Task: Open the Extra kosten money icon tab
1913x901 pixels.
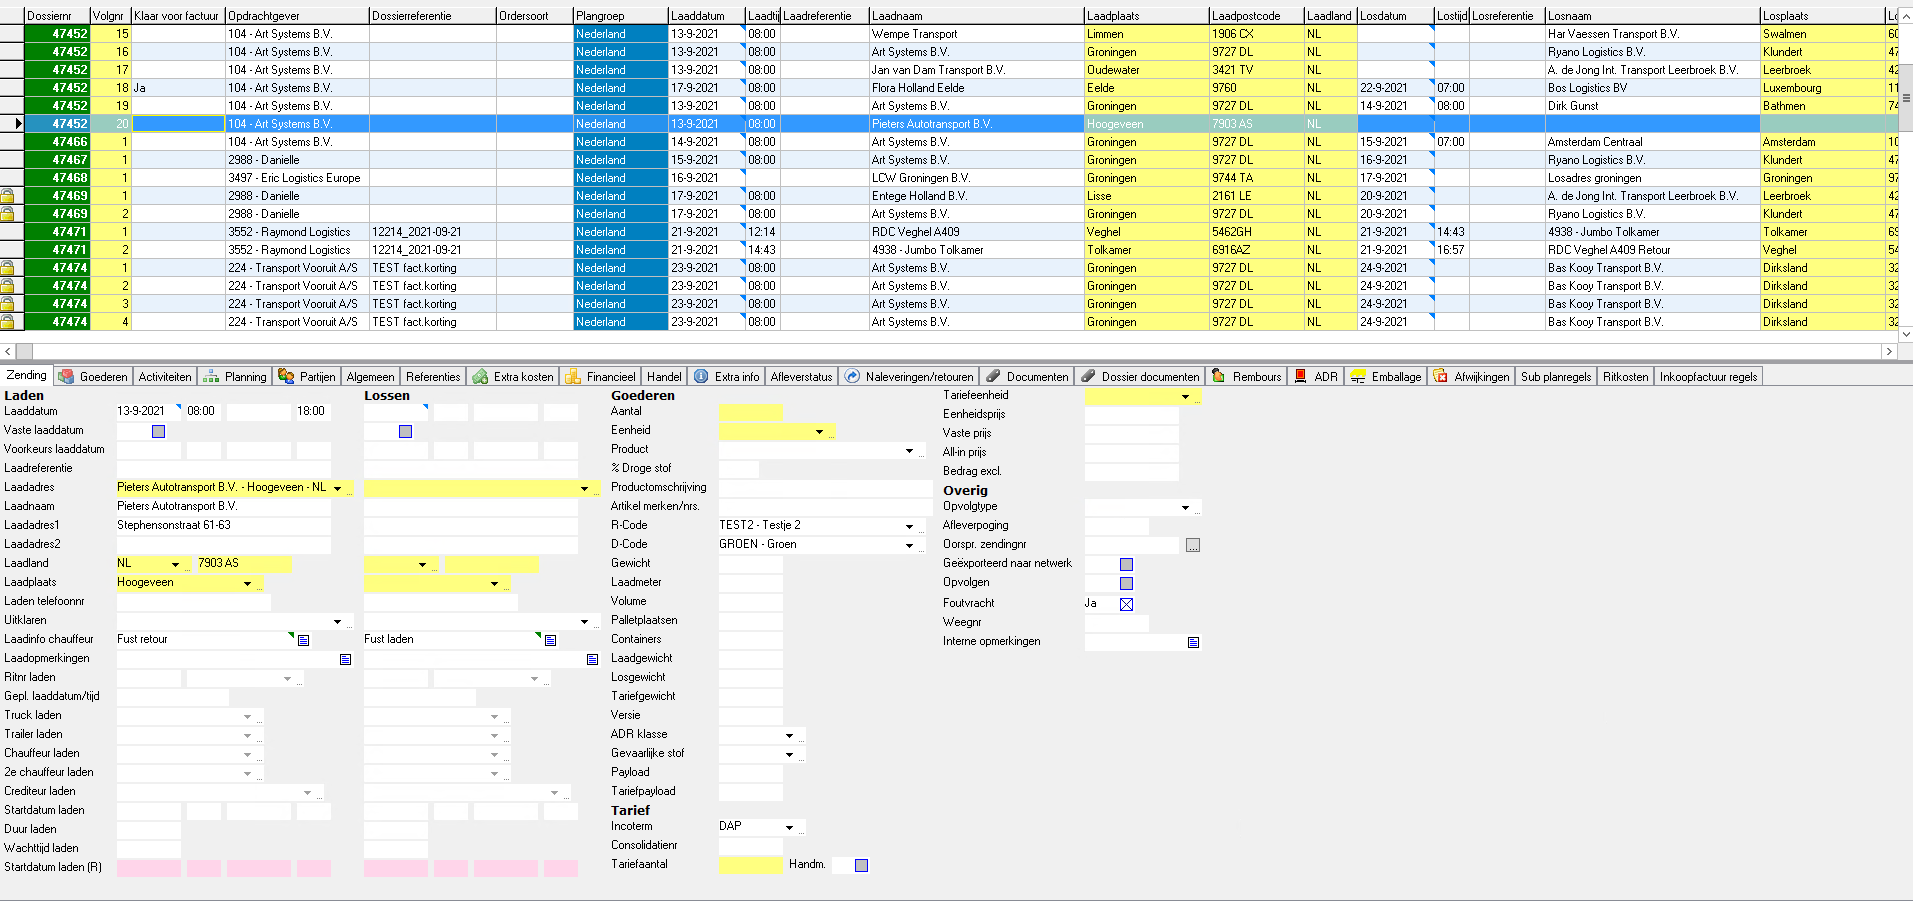Action: [x=513, y=377]
